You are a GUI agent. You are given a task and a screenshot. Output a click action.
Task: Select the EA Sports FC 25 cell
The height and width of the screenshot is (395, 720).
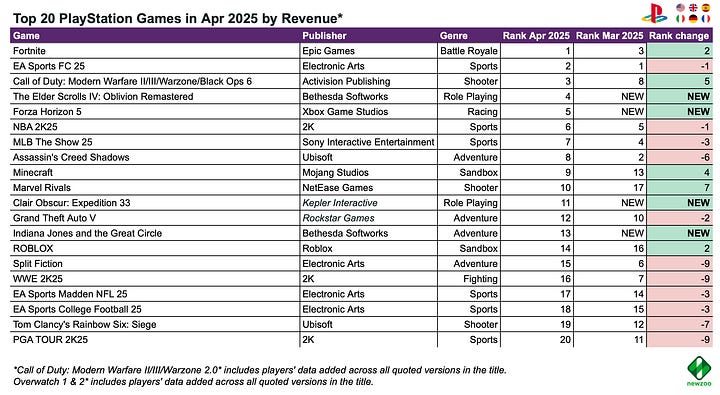155,66
